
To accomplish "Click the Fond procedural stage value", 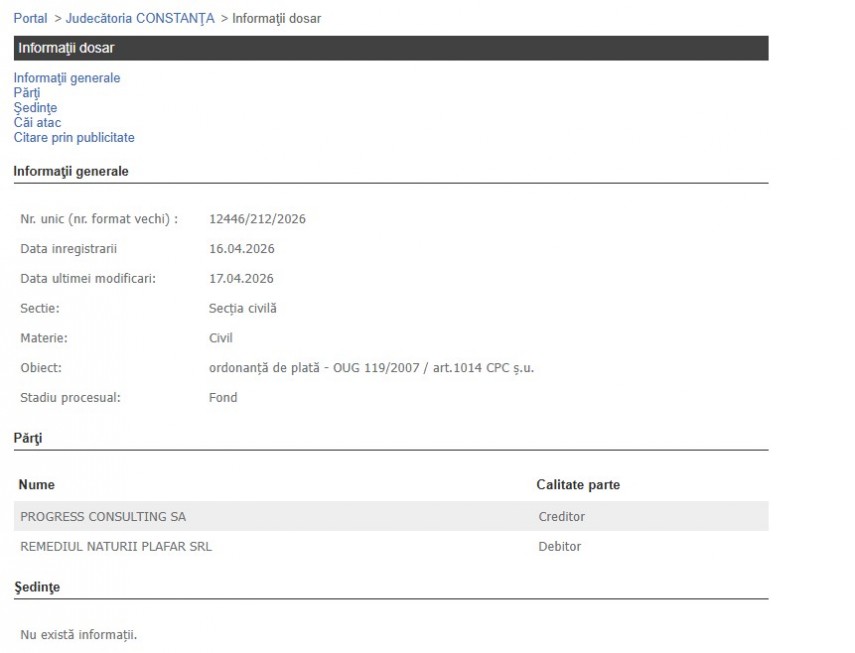I will (223, 398).
